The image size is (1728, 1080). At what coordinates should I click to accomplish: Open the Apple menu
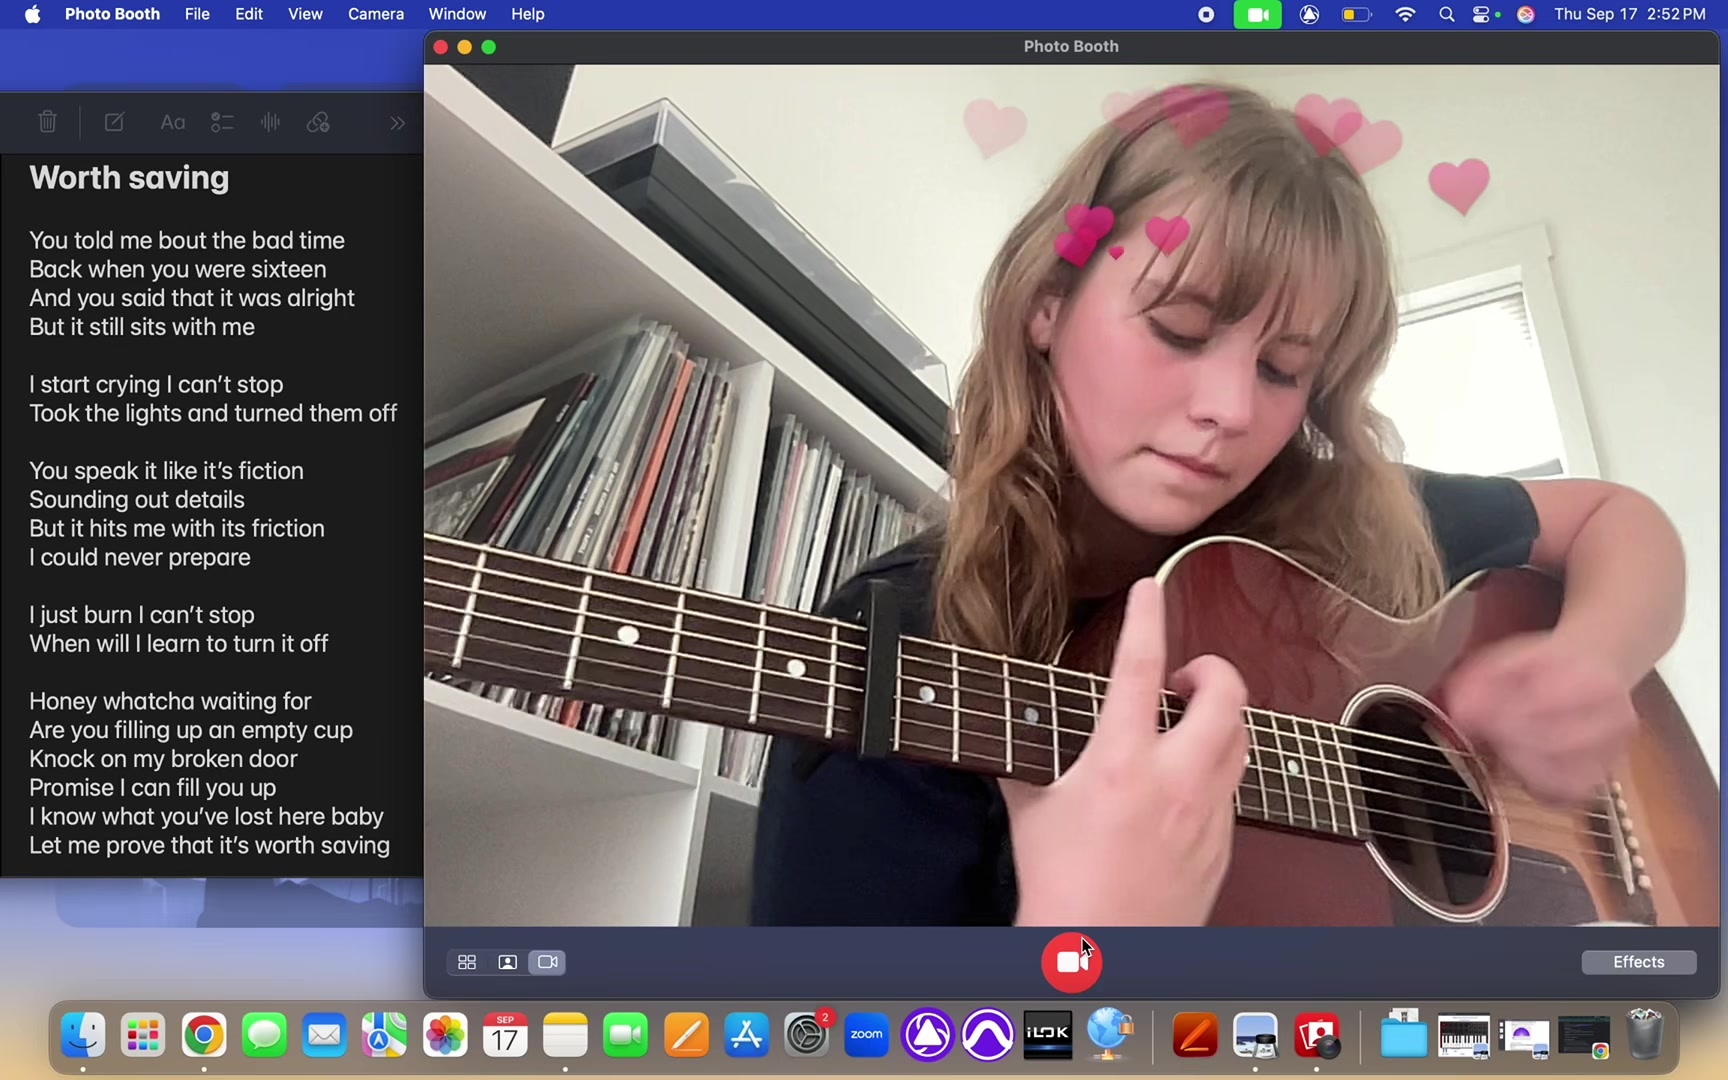click(x=32, y=14)
